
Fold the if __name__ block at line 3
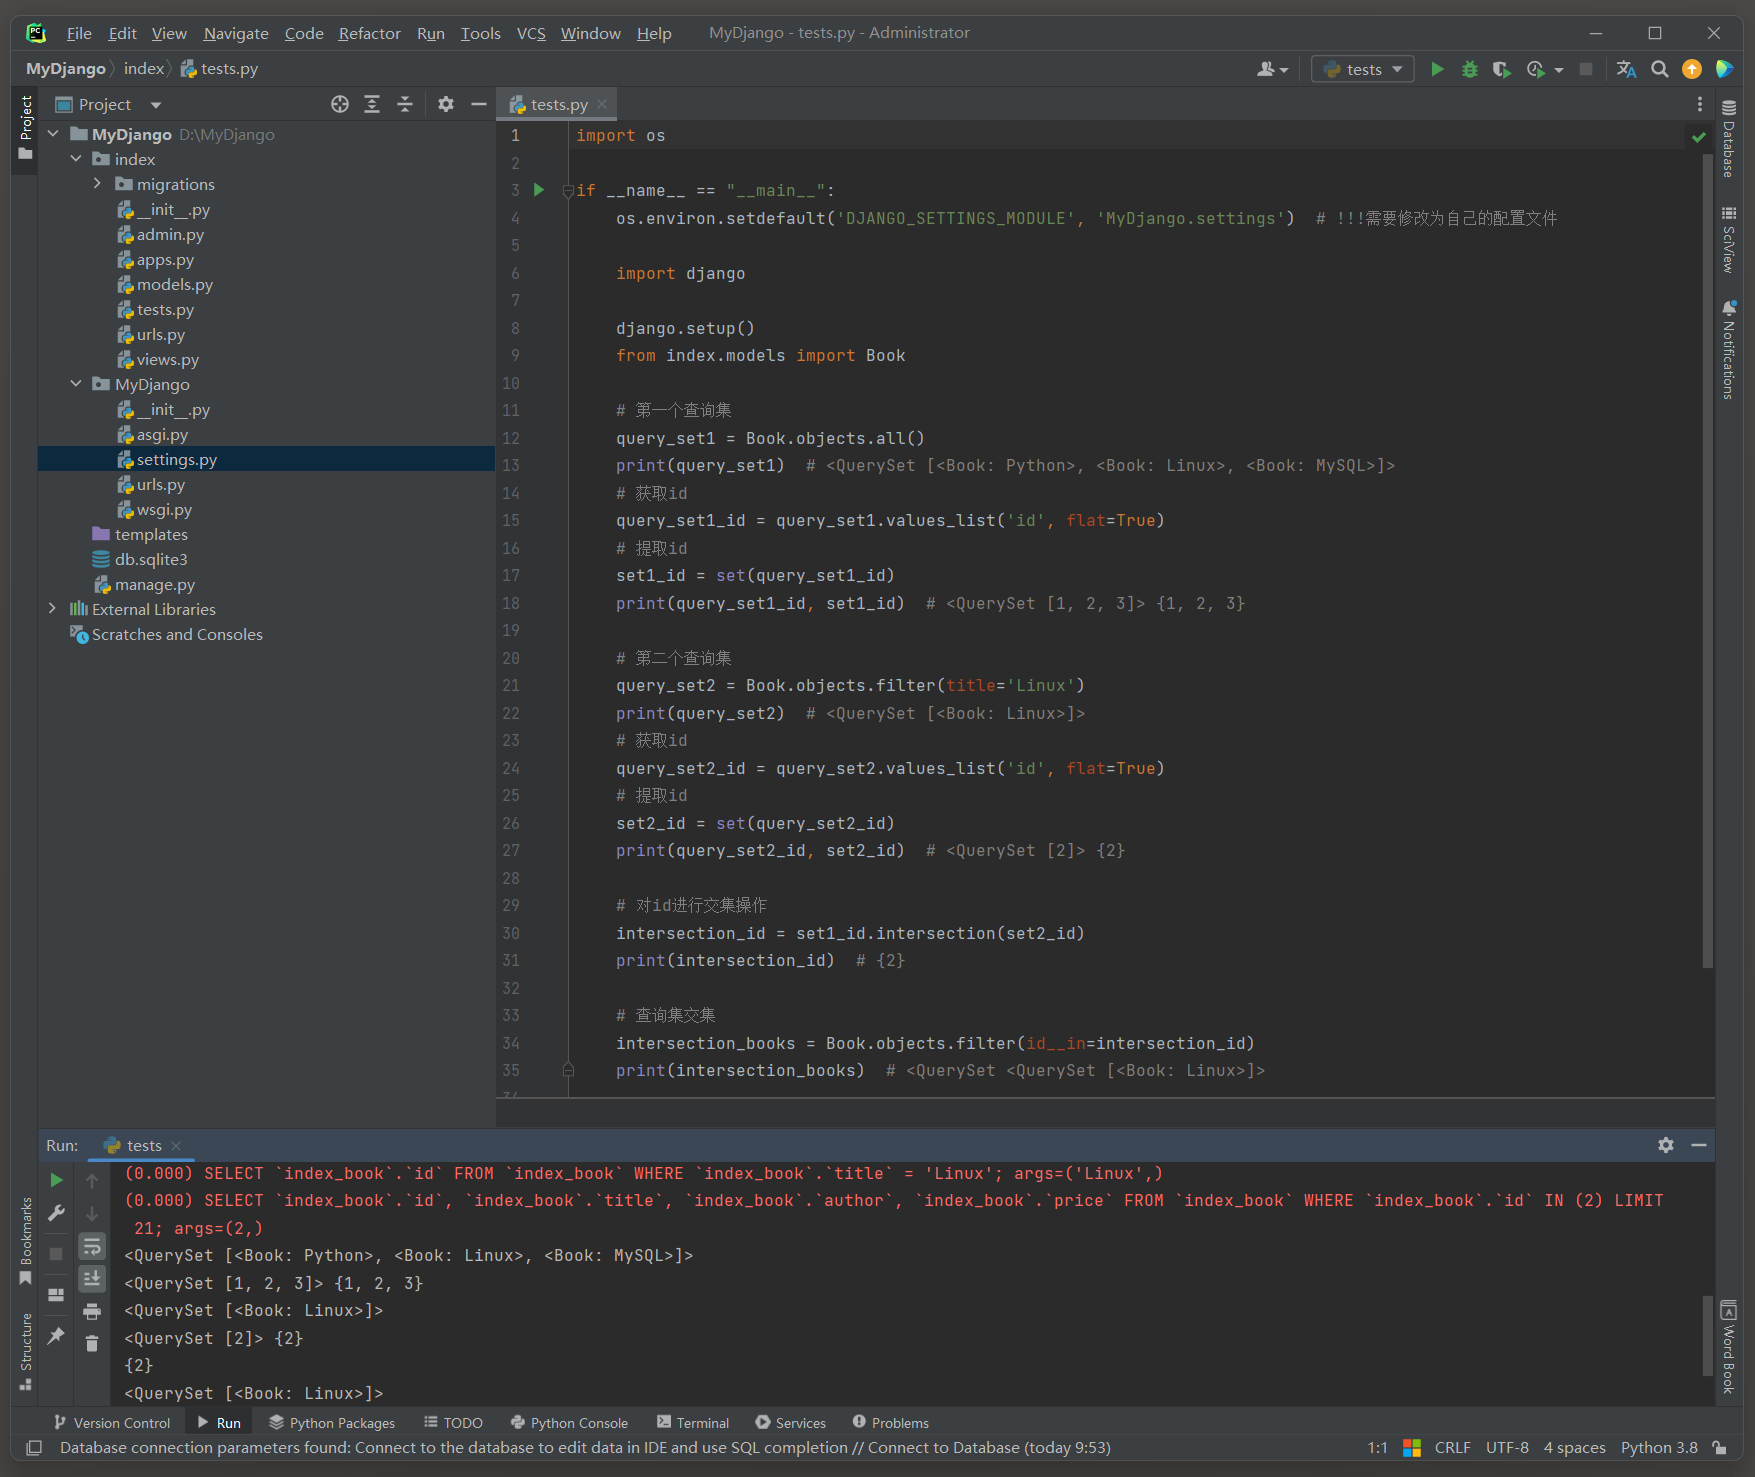(x=567, y=190)
